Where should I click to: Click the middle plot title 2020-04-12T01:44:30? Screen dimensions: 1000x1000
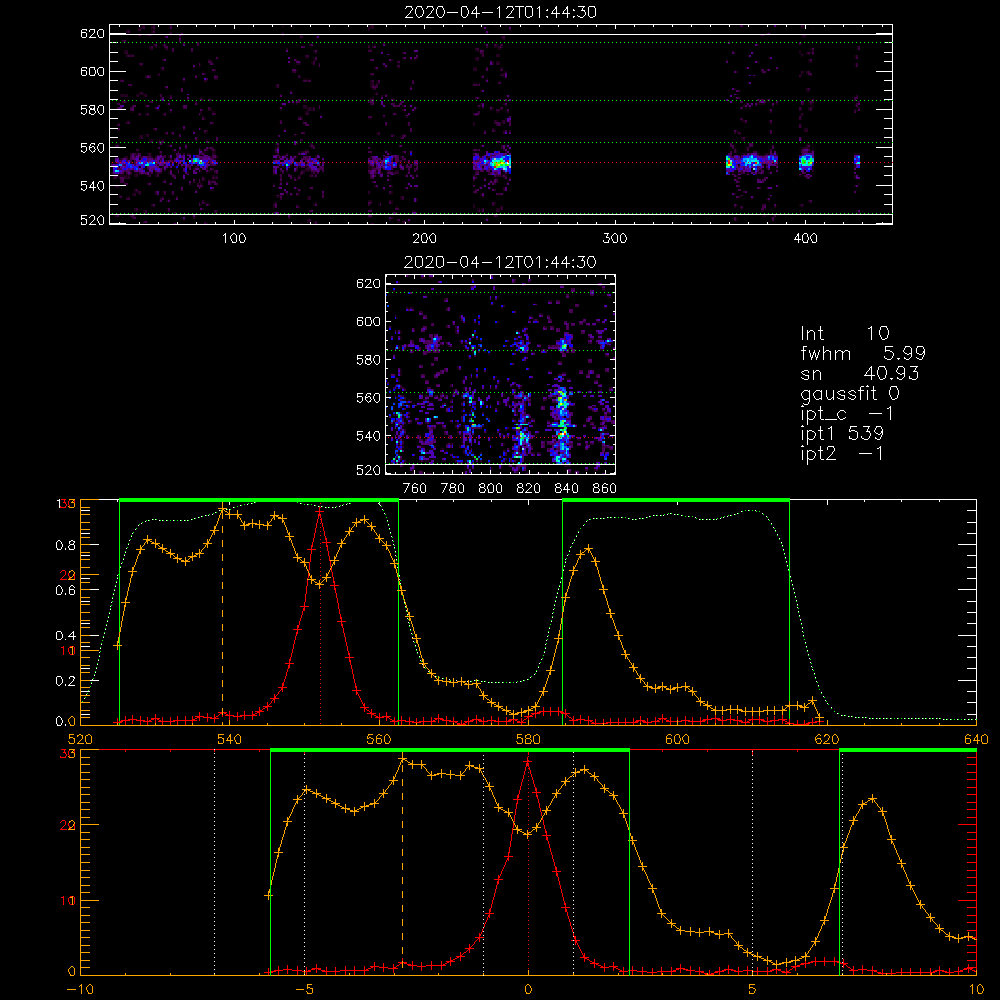(500, 262)
